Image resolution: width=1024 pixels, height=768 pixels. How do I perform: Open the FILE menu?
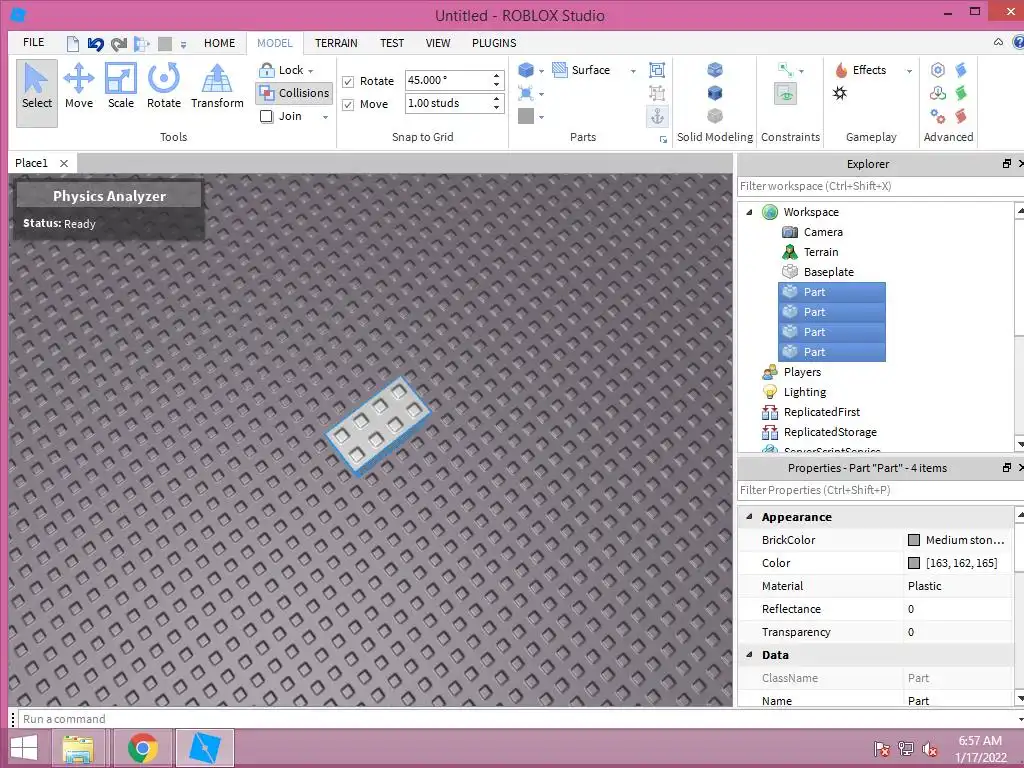[33, 42]
